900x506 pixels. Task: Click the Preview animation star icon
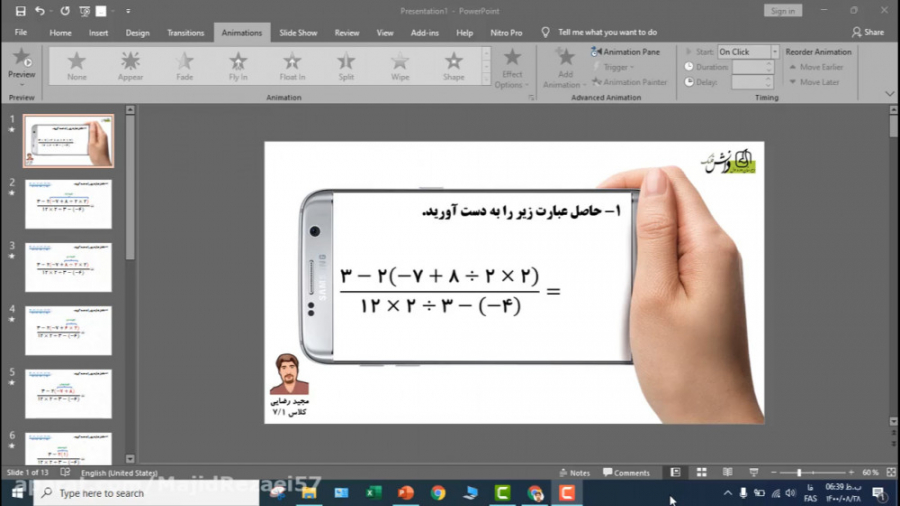[22, 58]
